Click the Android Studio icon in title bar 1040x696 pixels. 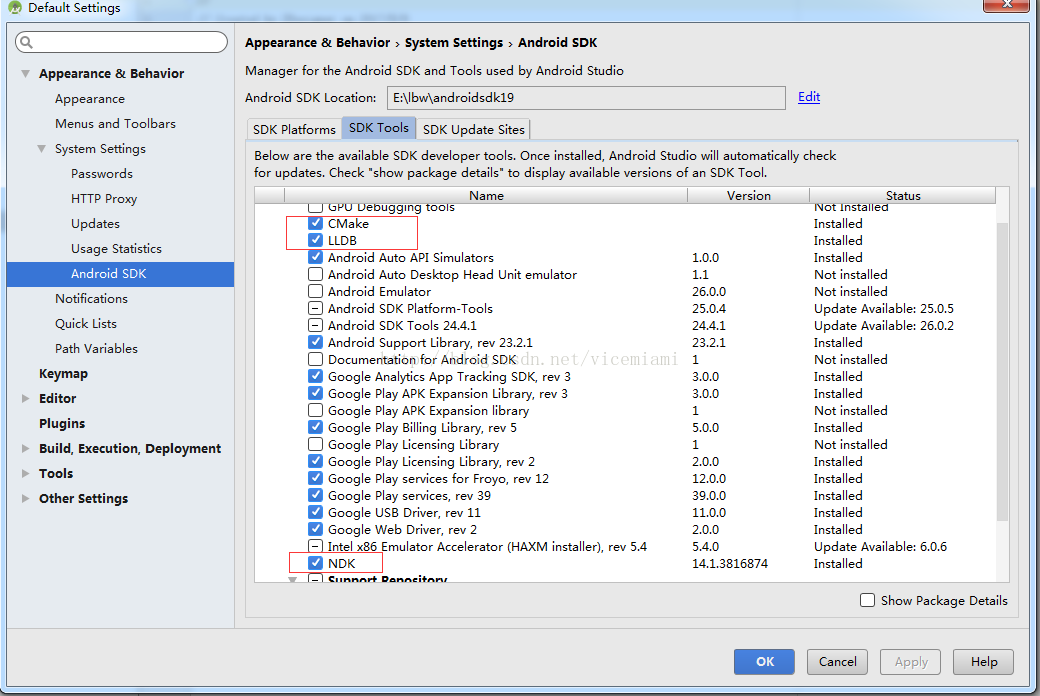click(15, 8)
